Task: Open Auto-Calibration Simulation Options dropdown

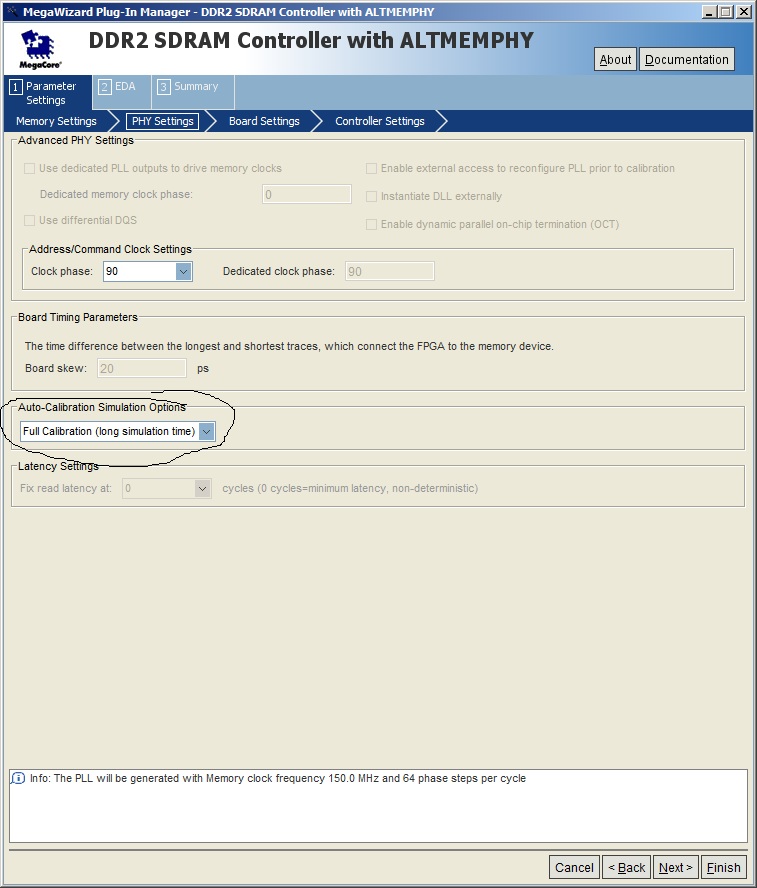Action: (118, 432)
